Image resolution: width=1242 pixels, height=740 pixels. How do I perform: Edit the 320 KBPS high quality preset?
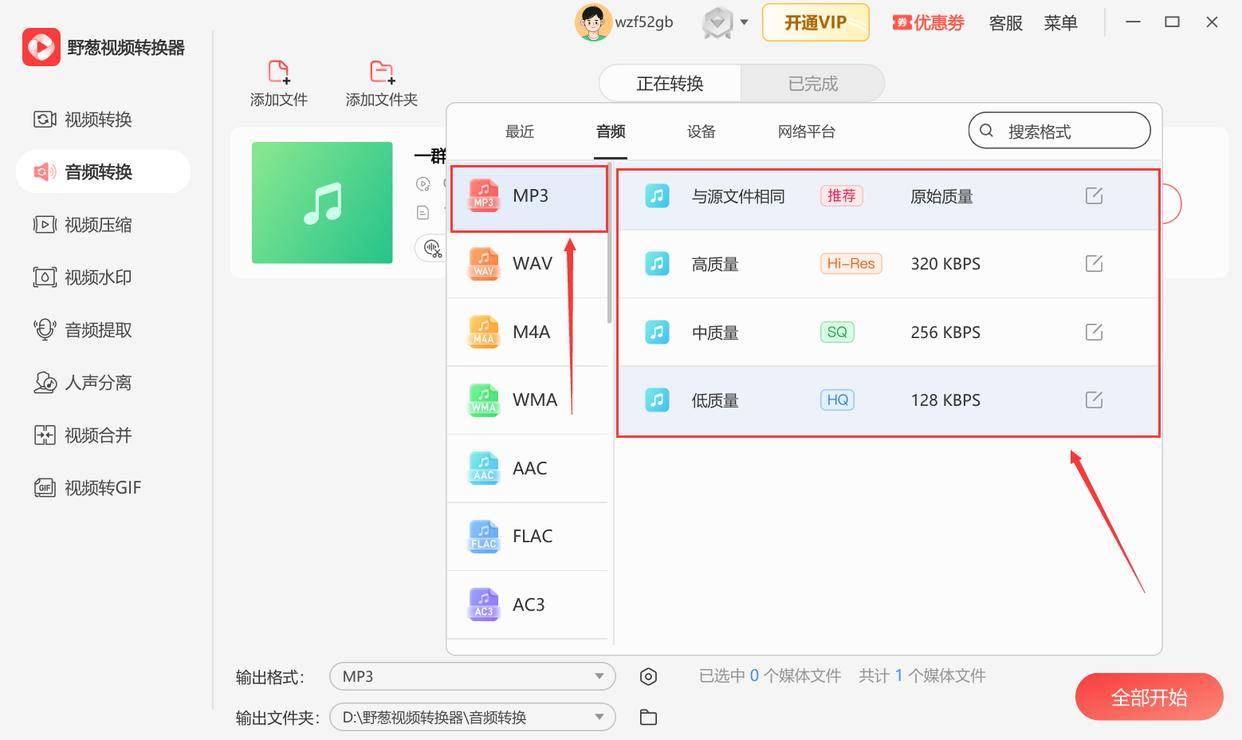[1093, 263]
